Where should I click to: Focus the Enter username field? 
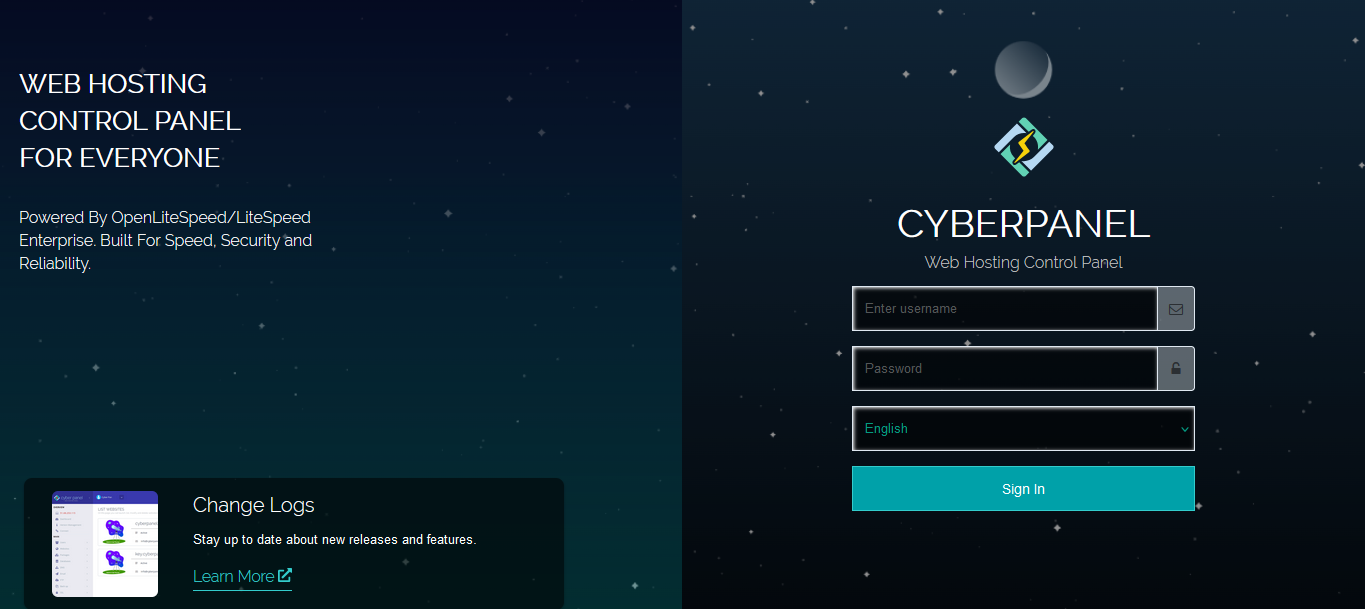click(1005, 309)
